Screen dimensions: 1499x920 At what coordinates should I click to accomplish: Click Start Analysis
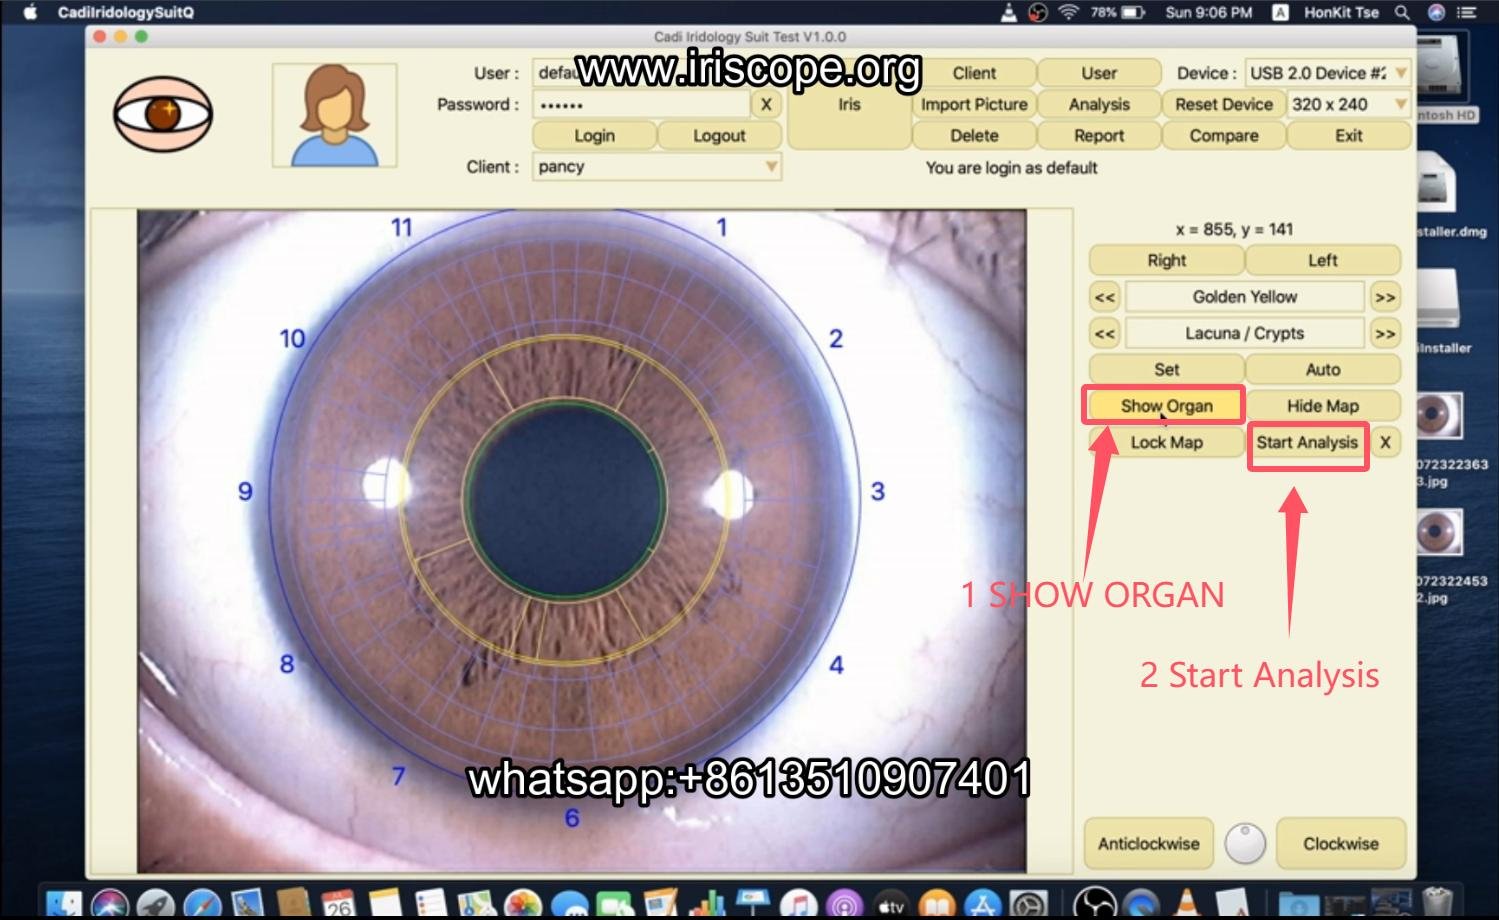1307,442
